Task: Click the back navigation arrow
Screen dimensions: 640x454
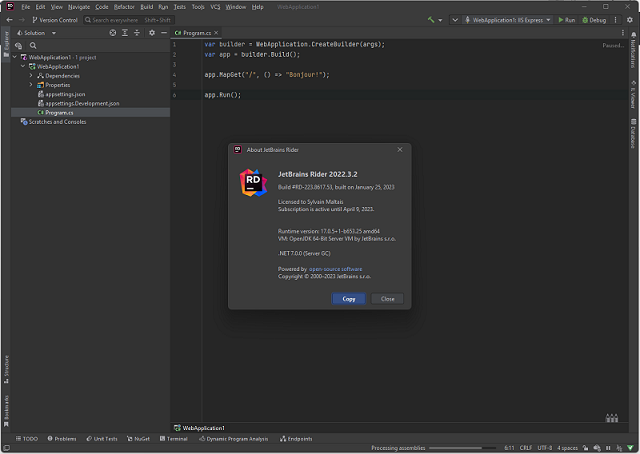Action: pyautogui.click(x=8, y=19)
